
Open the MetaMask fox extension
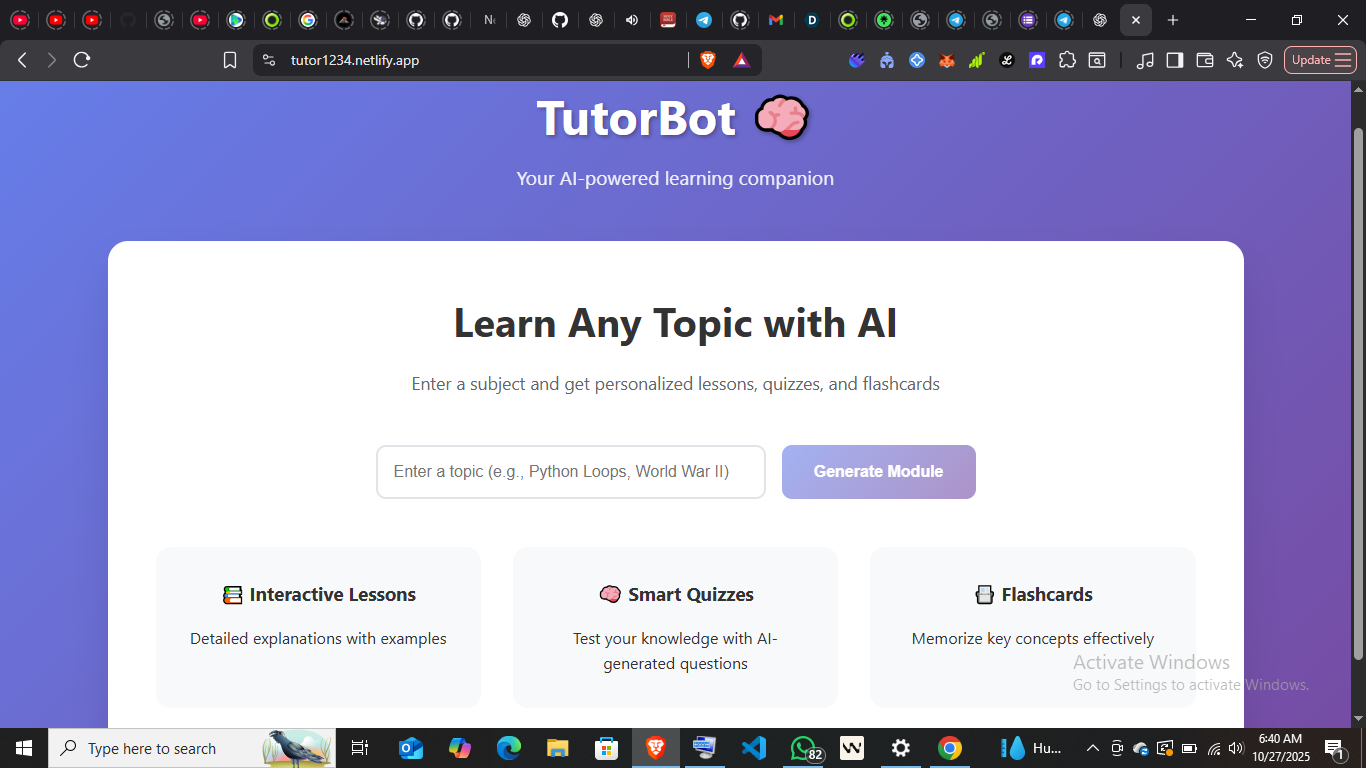946,60
